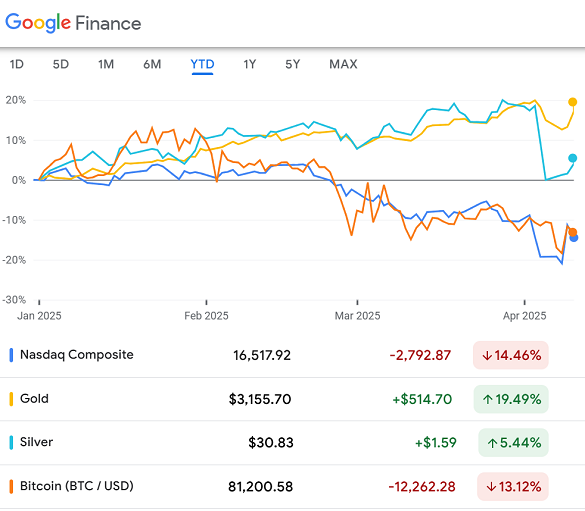Switch to the 1M range tab
This screenshot has width=585, height=511.
point(106,65)
